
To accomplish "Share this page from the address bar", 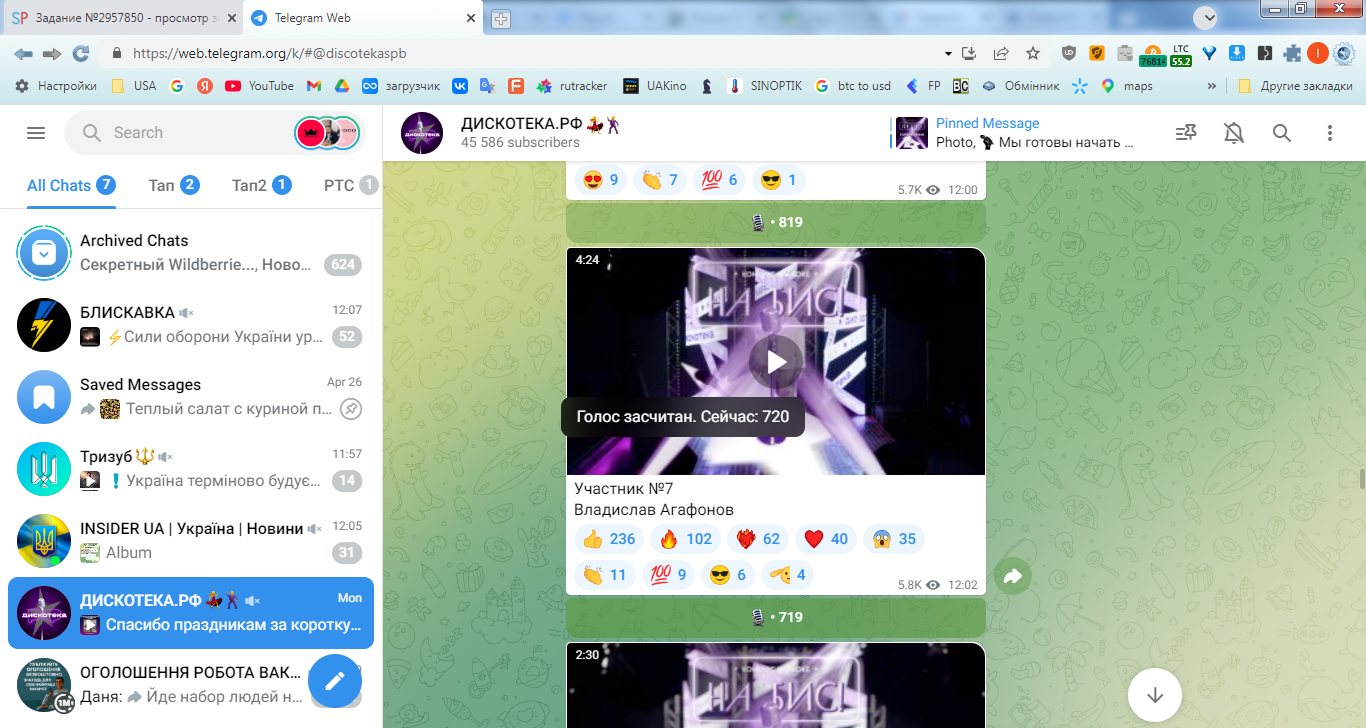I will coord(1001,54).
